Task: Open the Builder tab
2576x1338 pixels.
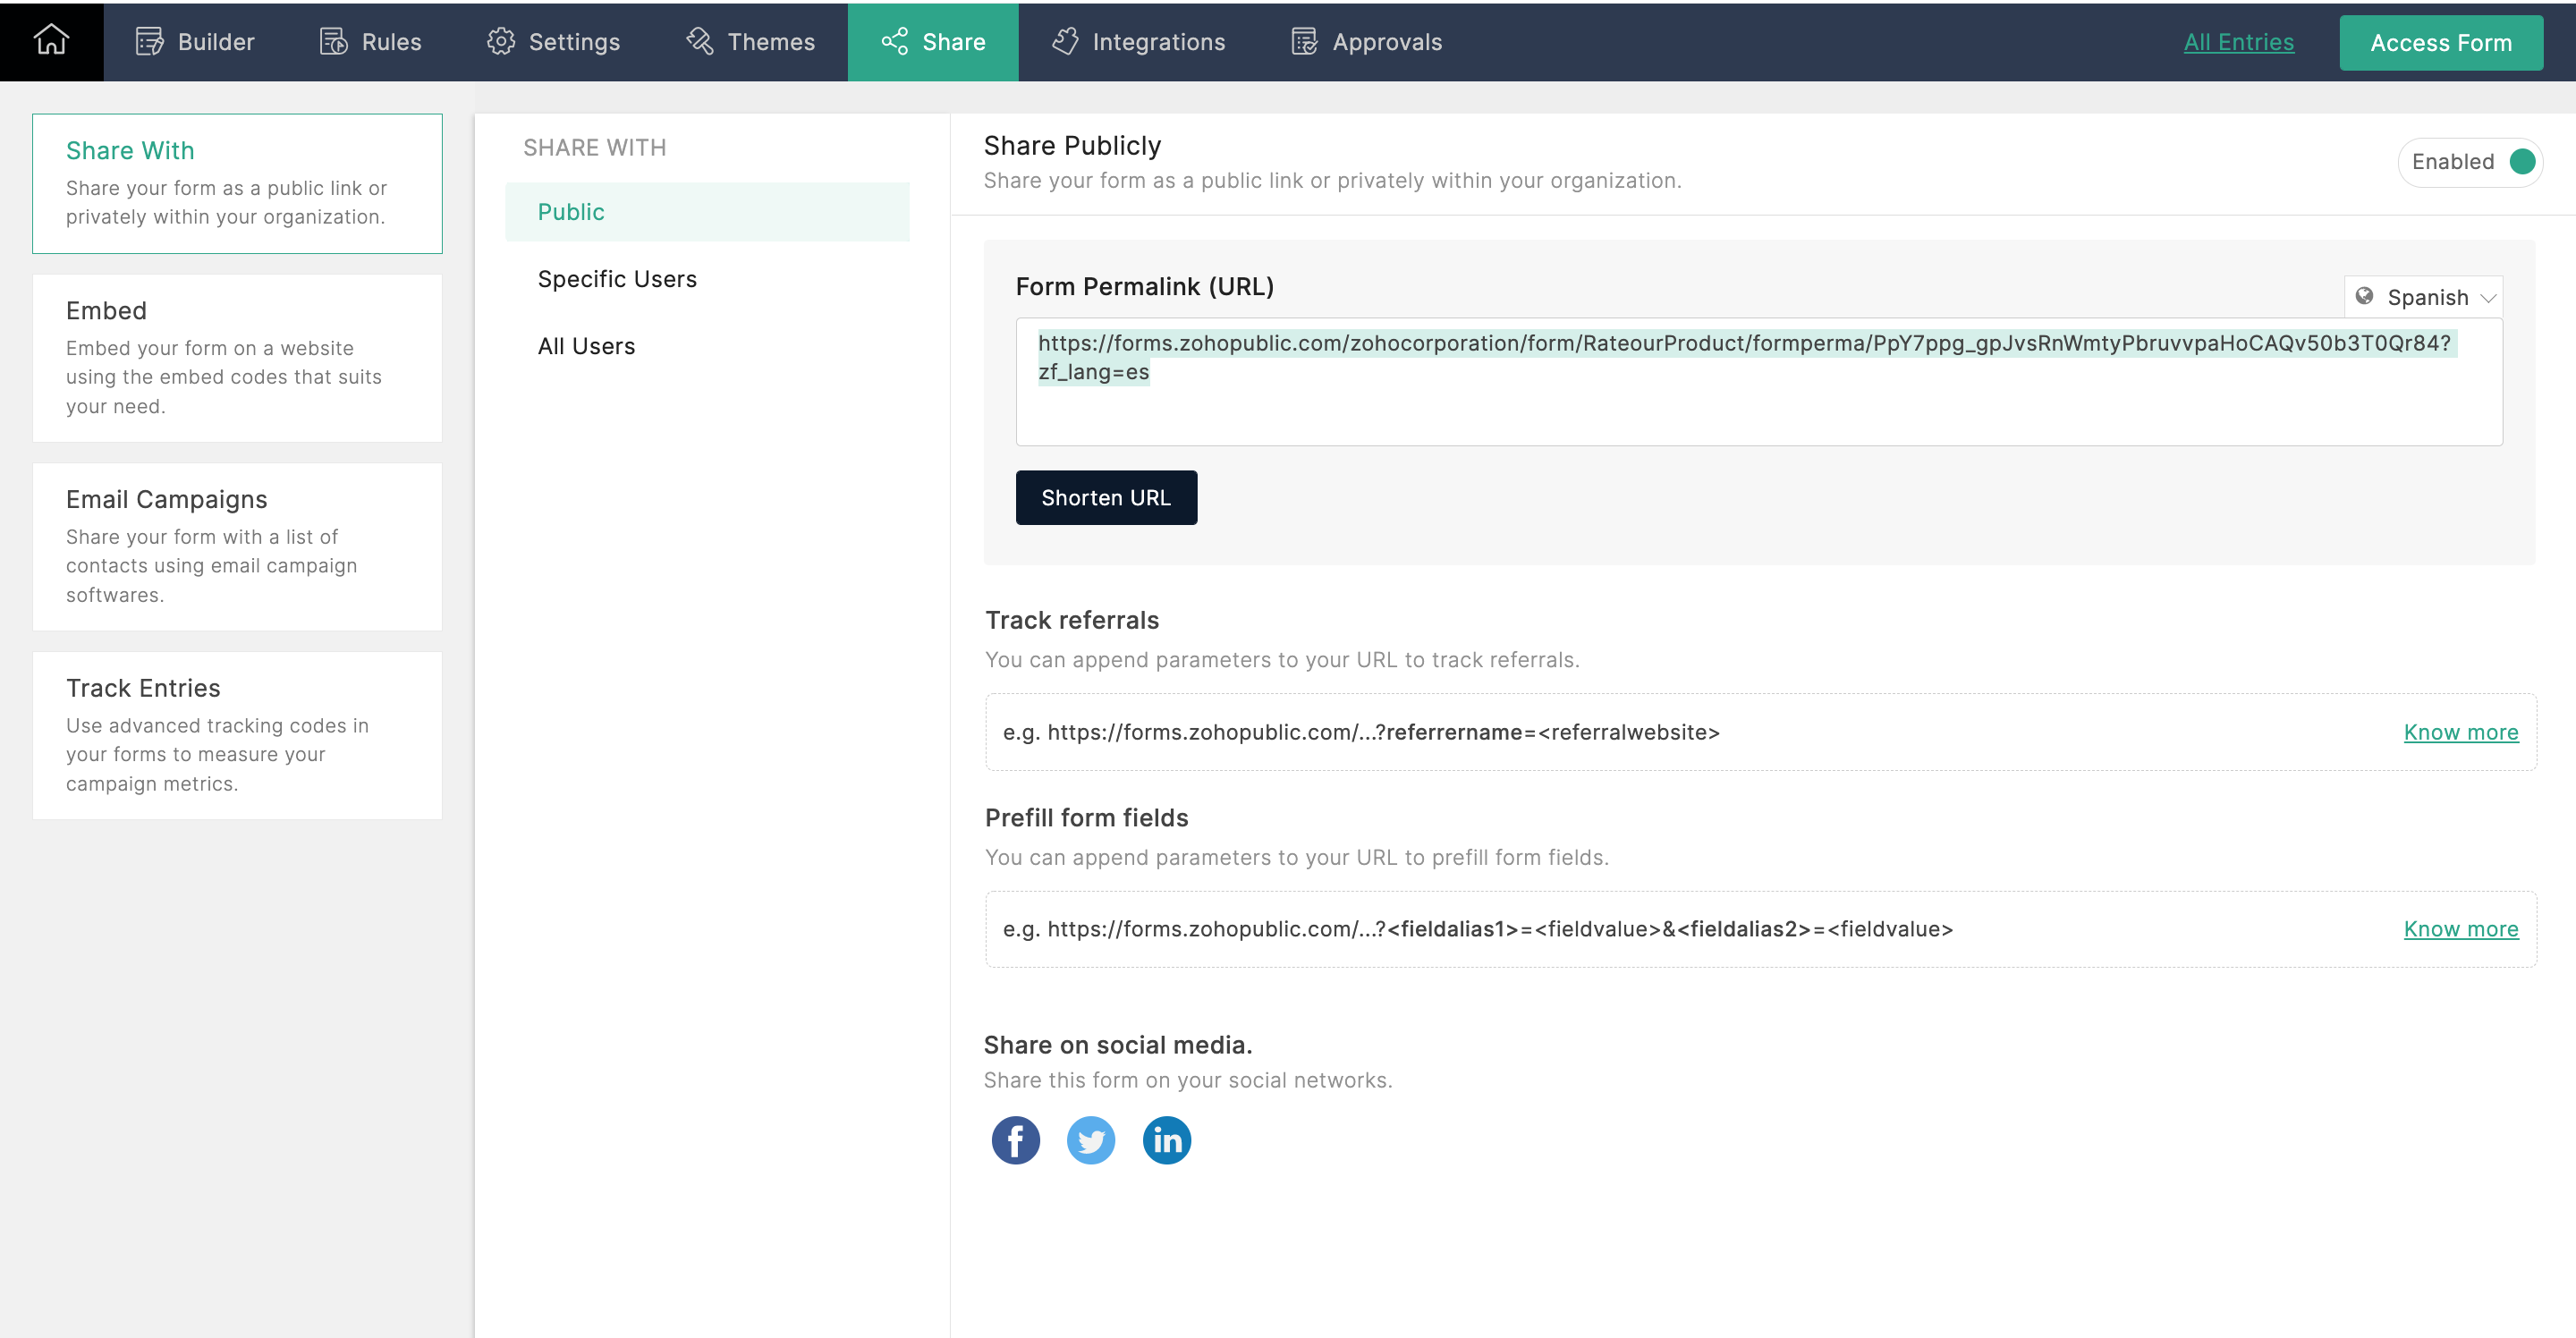Action: 195,42
